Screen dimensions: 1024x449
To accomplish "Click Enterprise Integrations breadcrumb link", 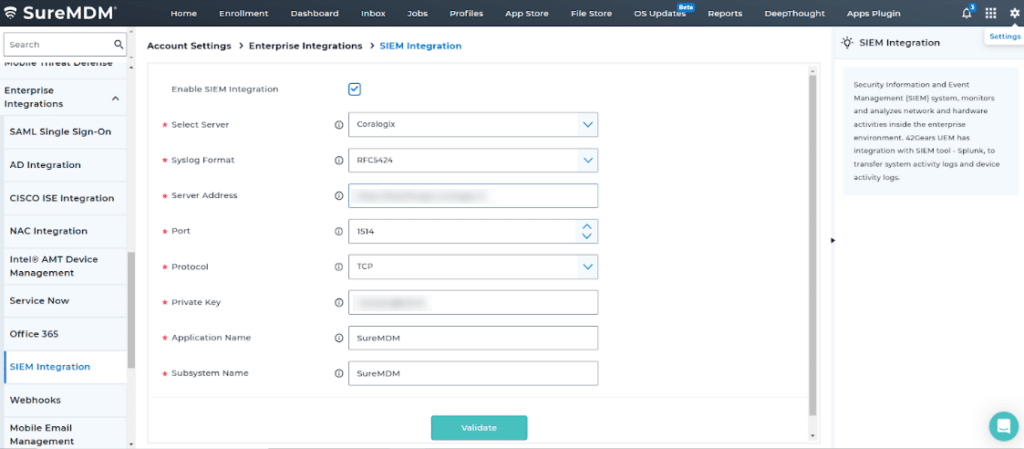I will pyautogui.click(x=306, y=46).
